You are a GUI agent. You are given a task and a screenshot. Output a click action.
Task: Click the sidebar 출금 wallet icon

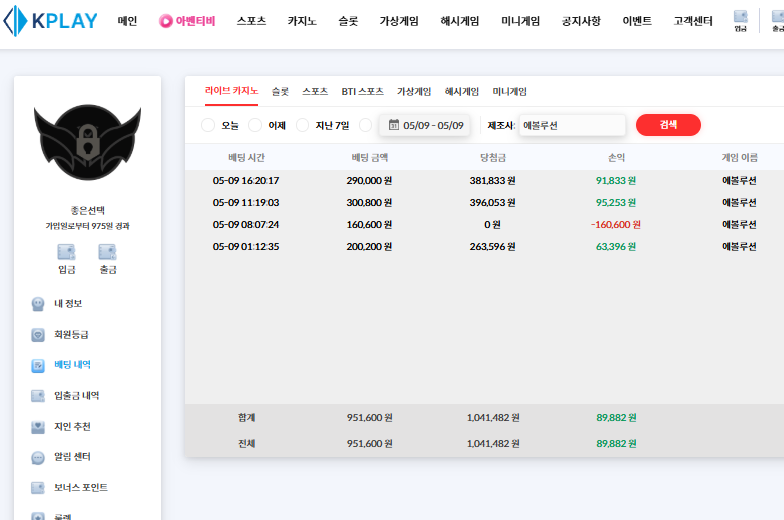108,252
